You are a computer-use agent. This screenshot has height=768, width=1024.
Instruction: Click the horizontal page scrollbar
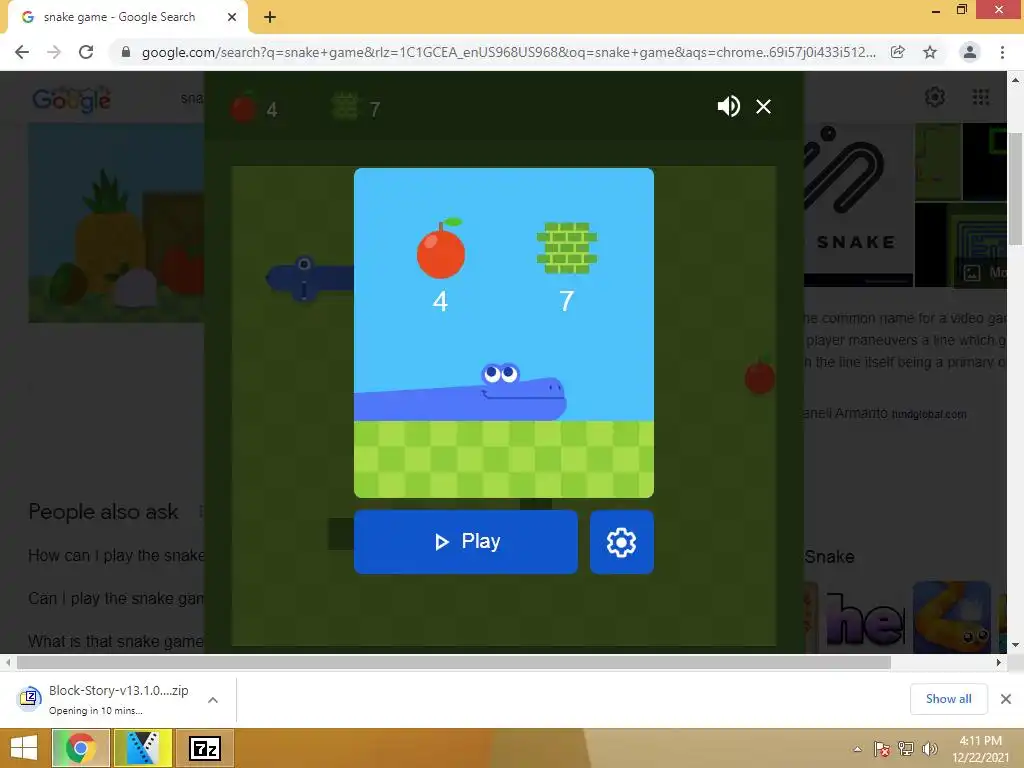(x=454, y=662)
